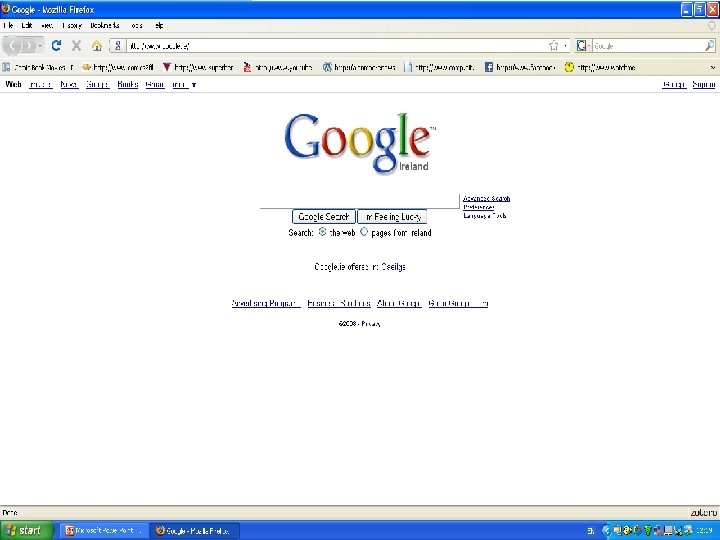
Task: Open the File menu
Action: pos(8,26)
